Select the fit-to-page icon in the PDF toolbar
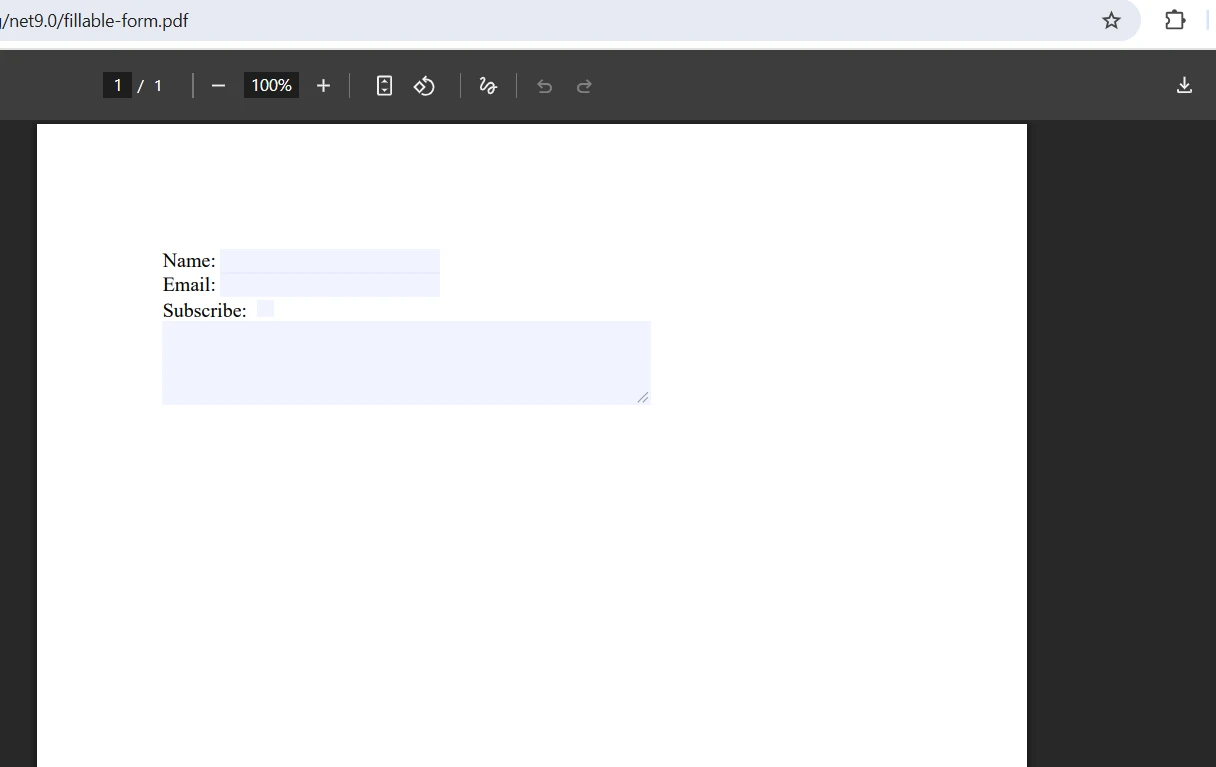Screen dimensions: 1216x767 point(384,85)
